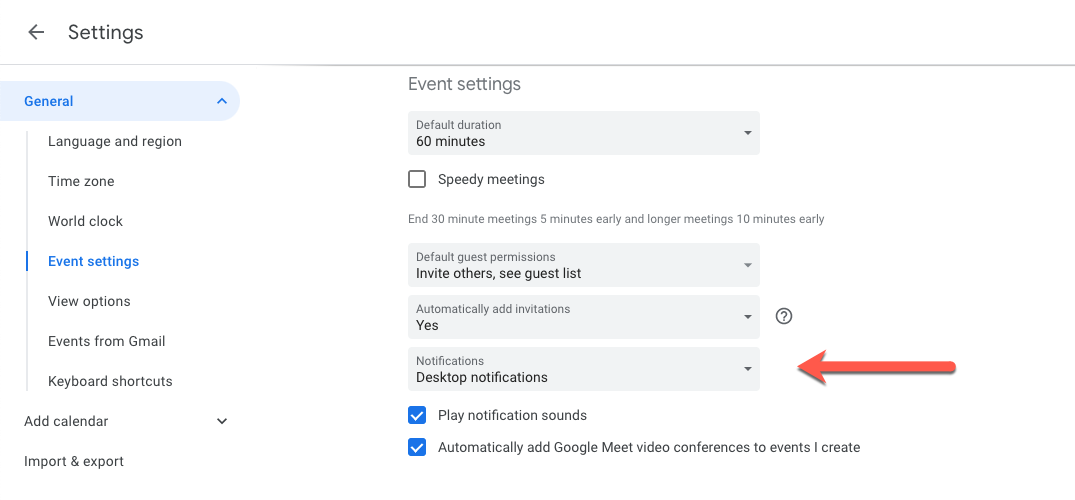Open the Default guest permissions dropdown
This screenshot has width=1075, height=500.
click(x=583, y=265)
